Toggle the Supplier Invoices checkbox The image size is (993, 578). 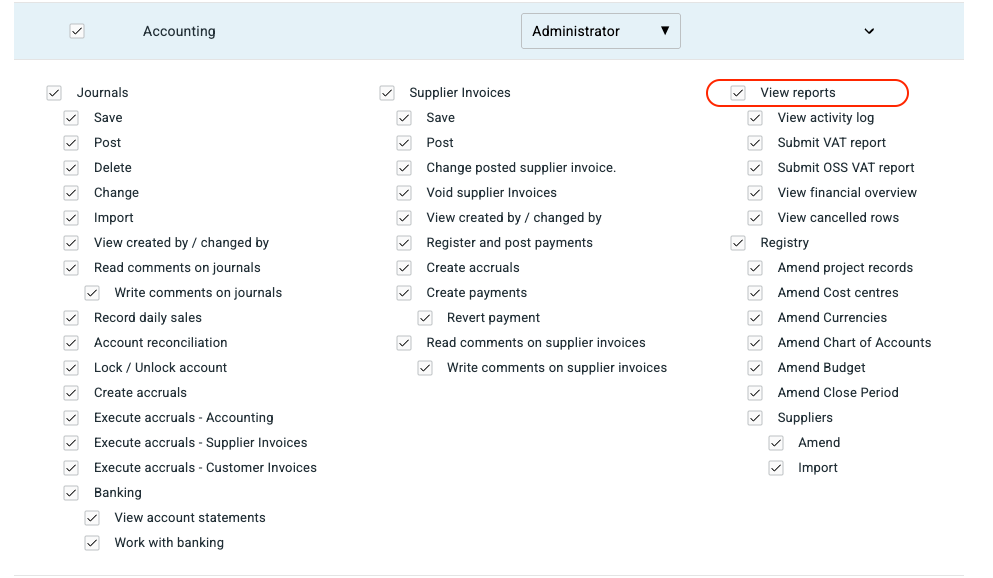[387, 93]
